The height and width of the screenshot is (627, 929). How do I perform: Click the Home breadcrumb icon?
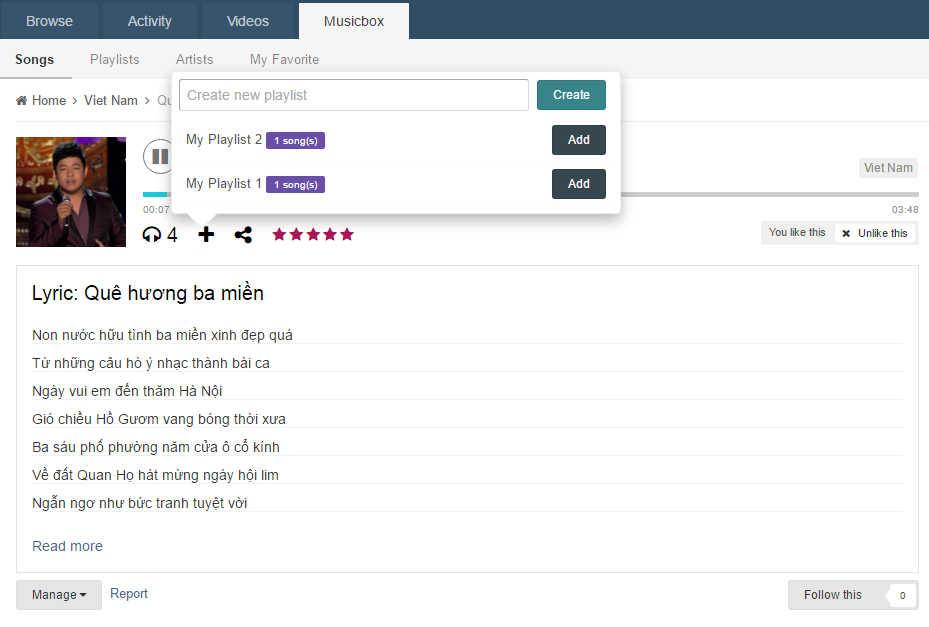(x=22, y=100)
